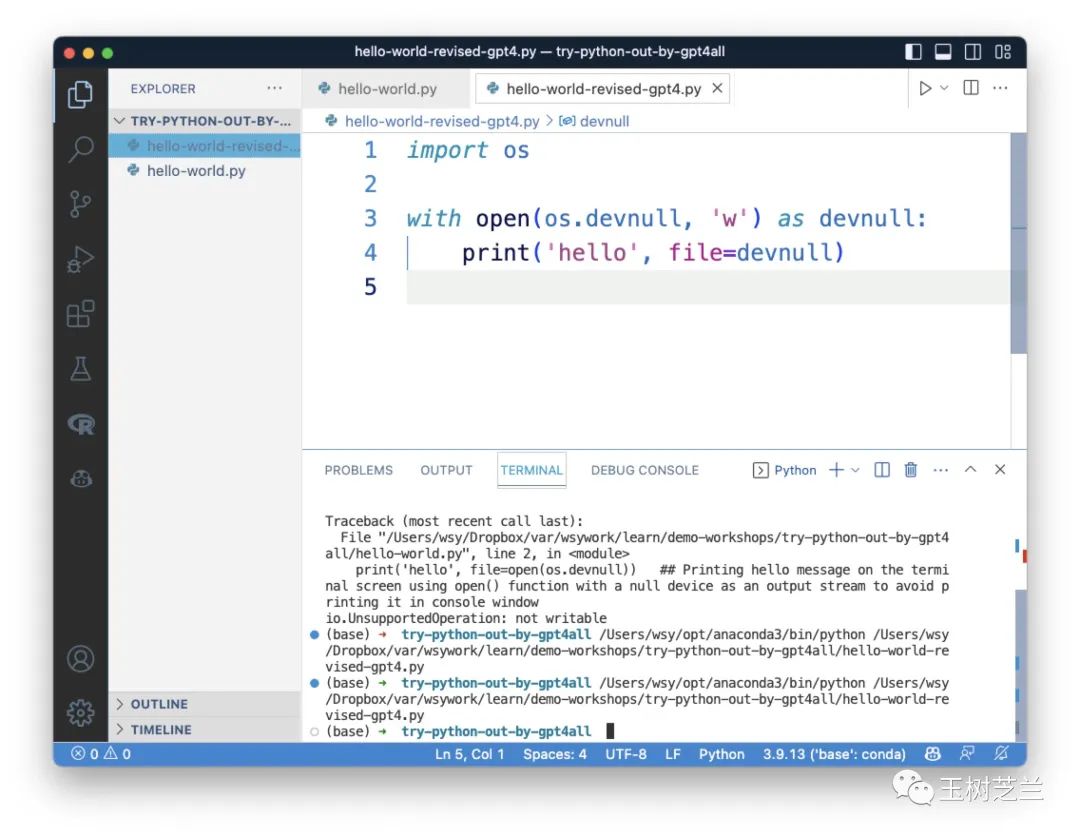Open editor More Actions menu
This screenshot has height=837, width=1080.
pos(1000,88)
